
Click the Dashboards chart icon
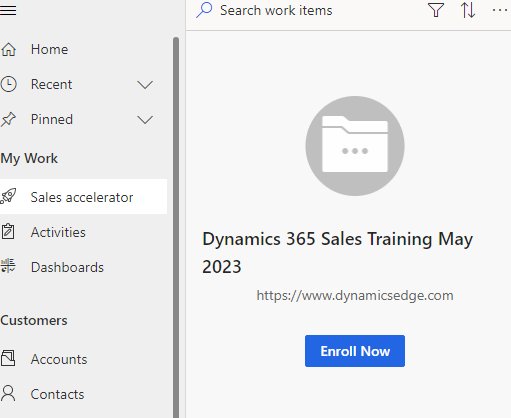(8, 266)
